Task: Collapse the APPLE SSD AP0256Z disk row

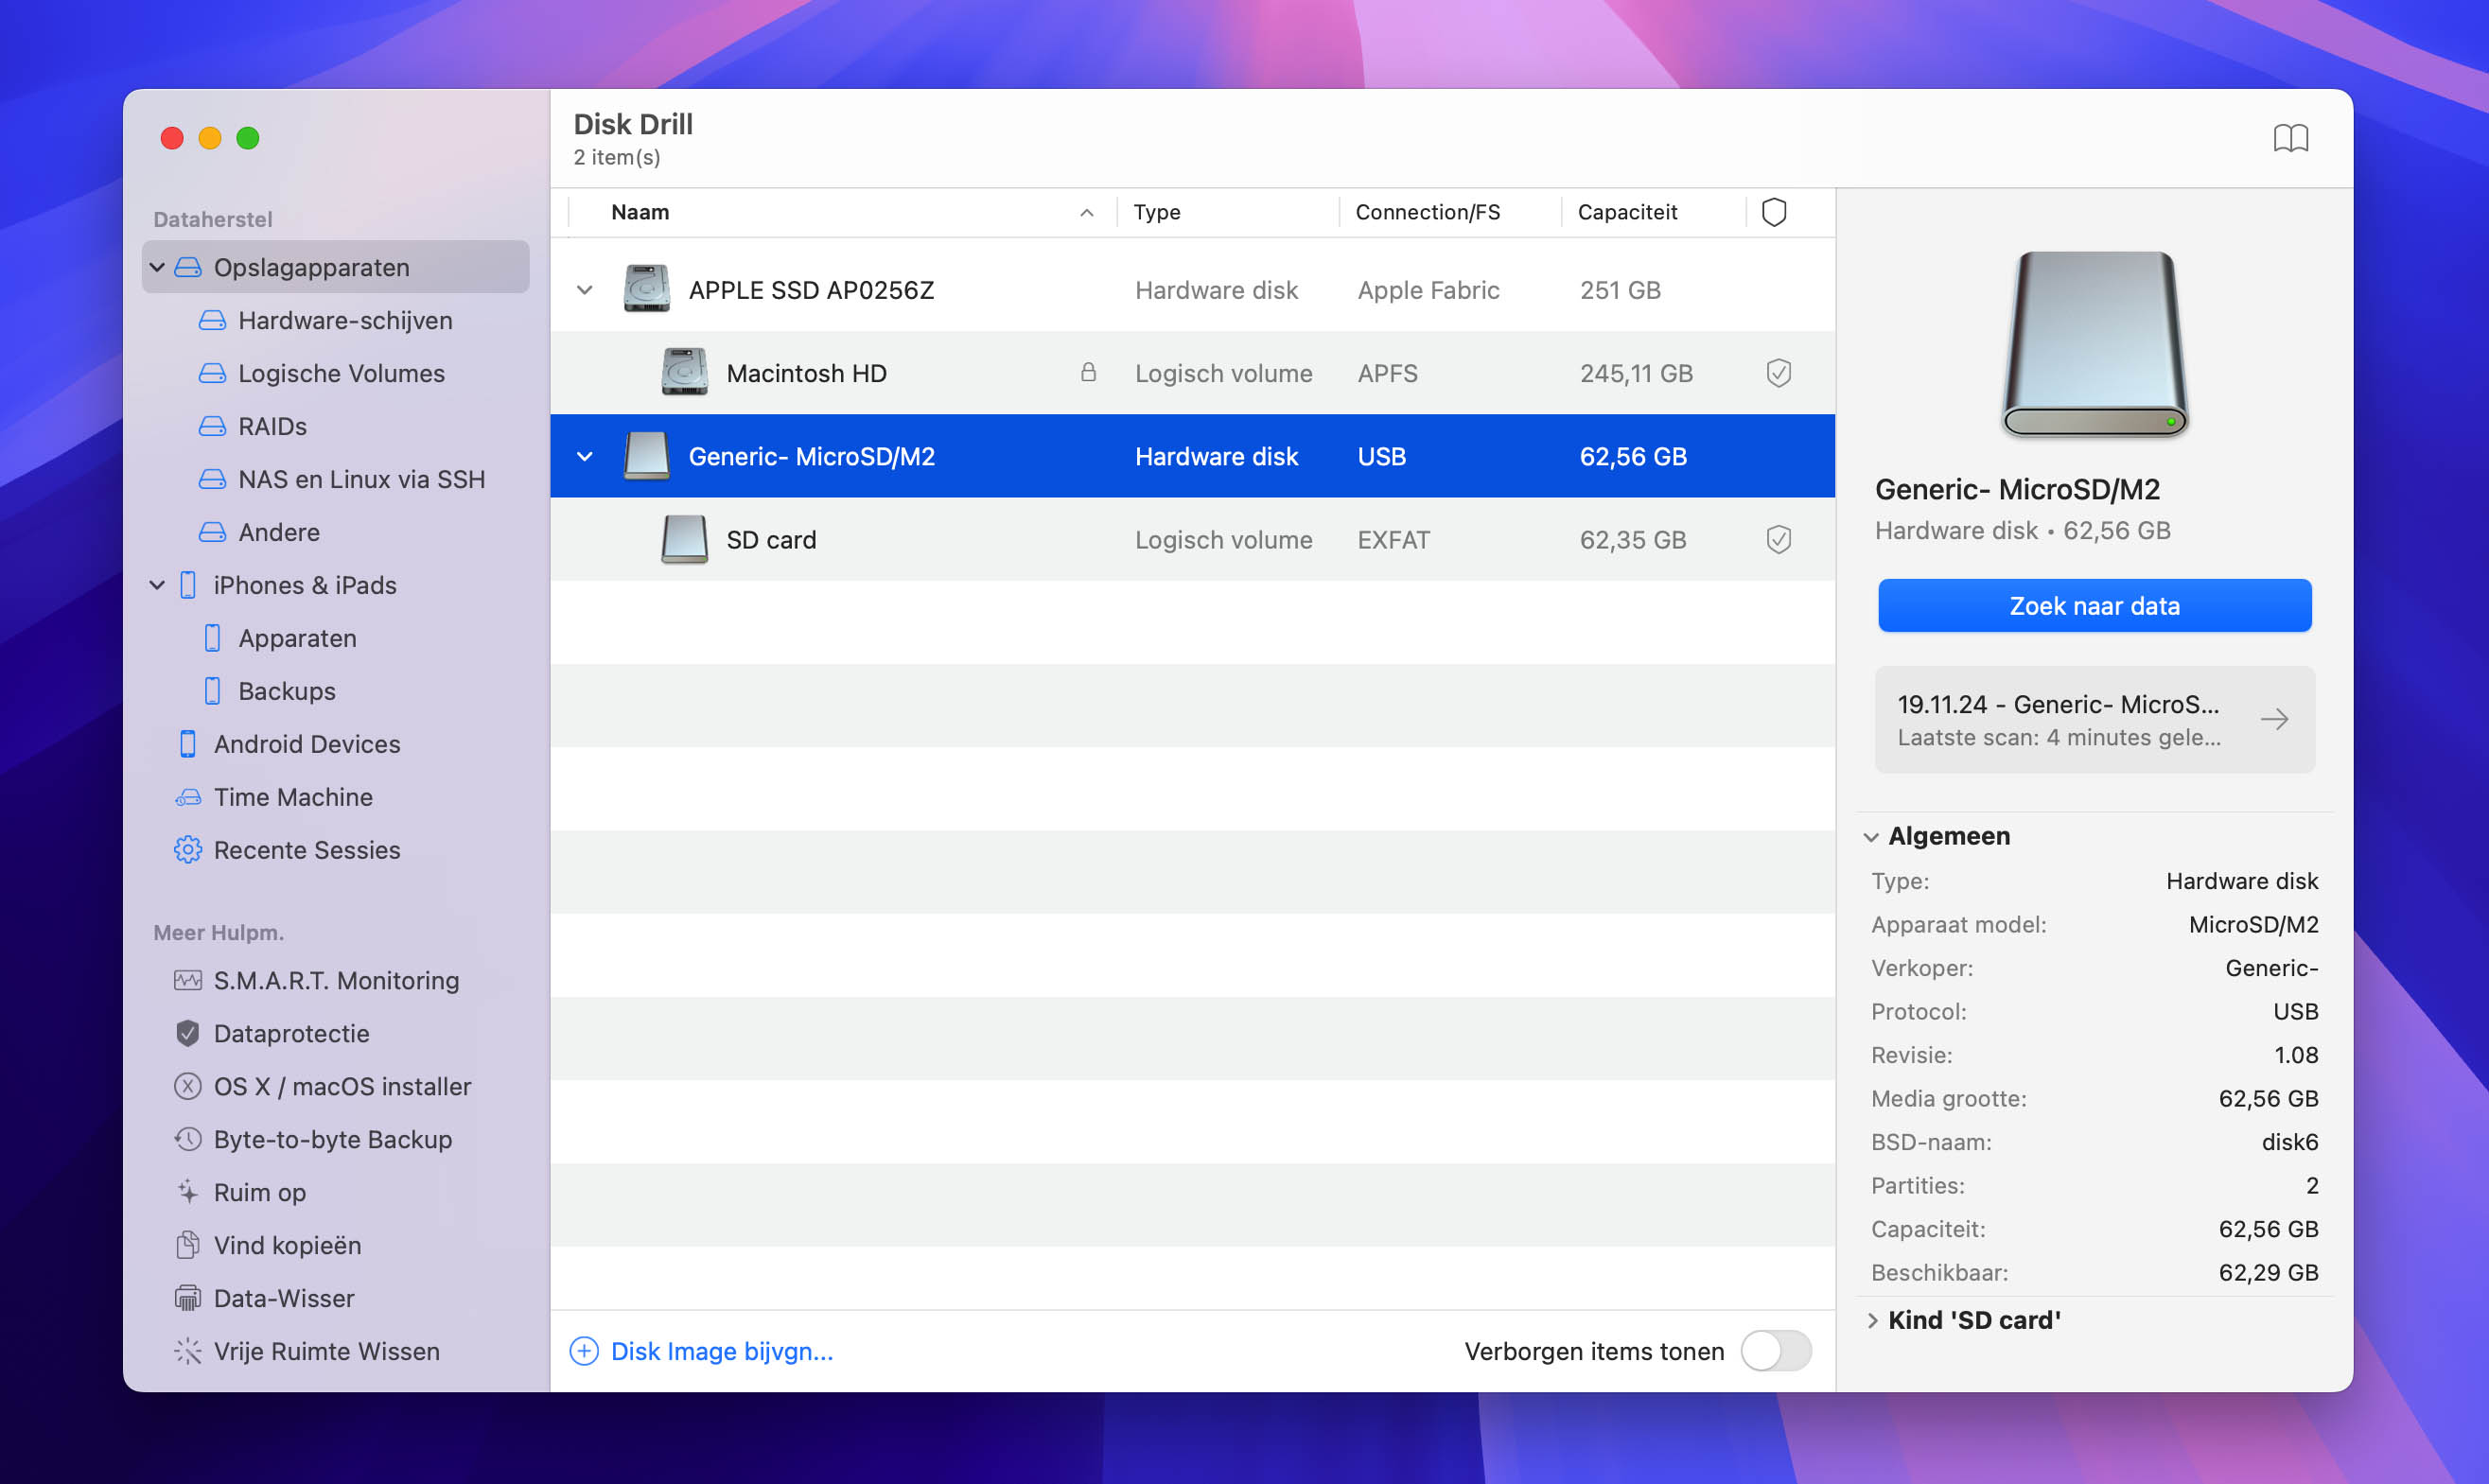Action: tap(585, 290)
